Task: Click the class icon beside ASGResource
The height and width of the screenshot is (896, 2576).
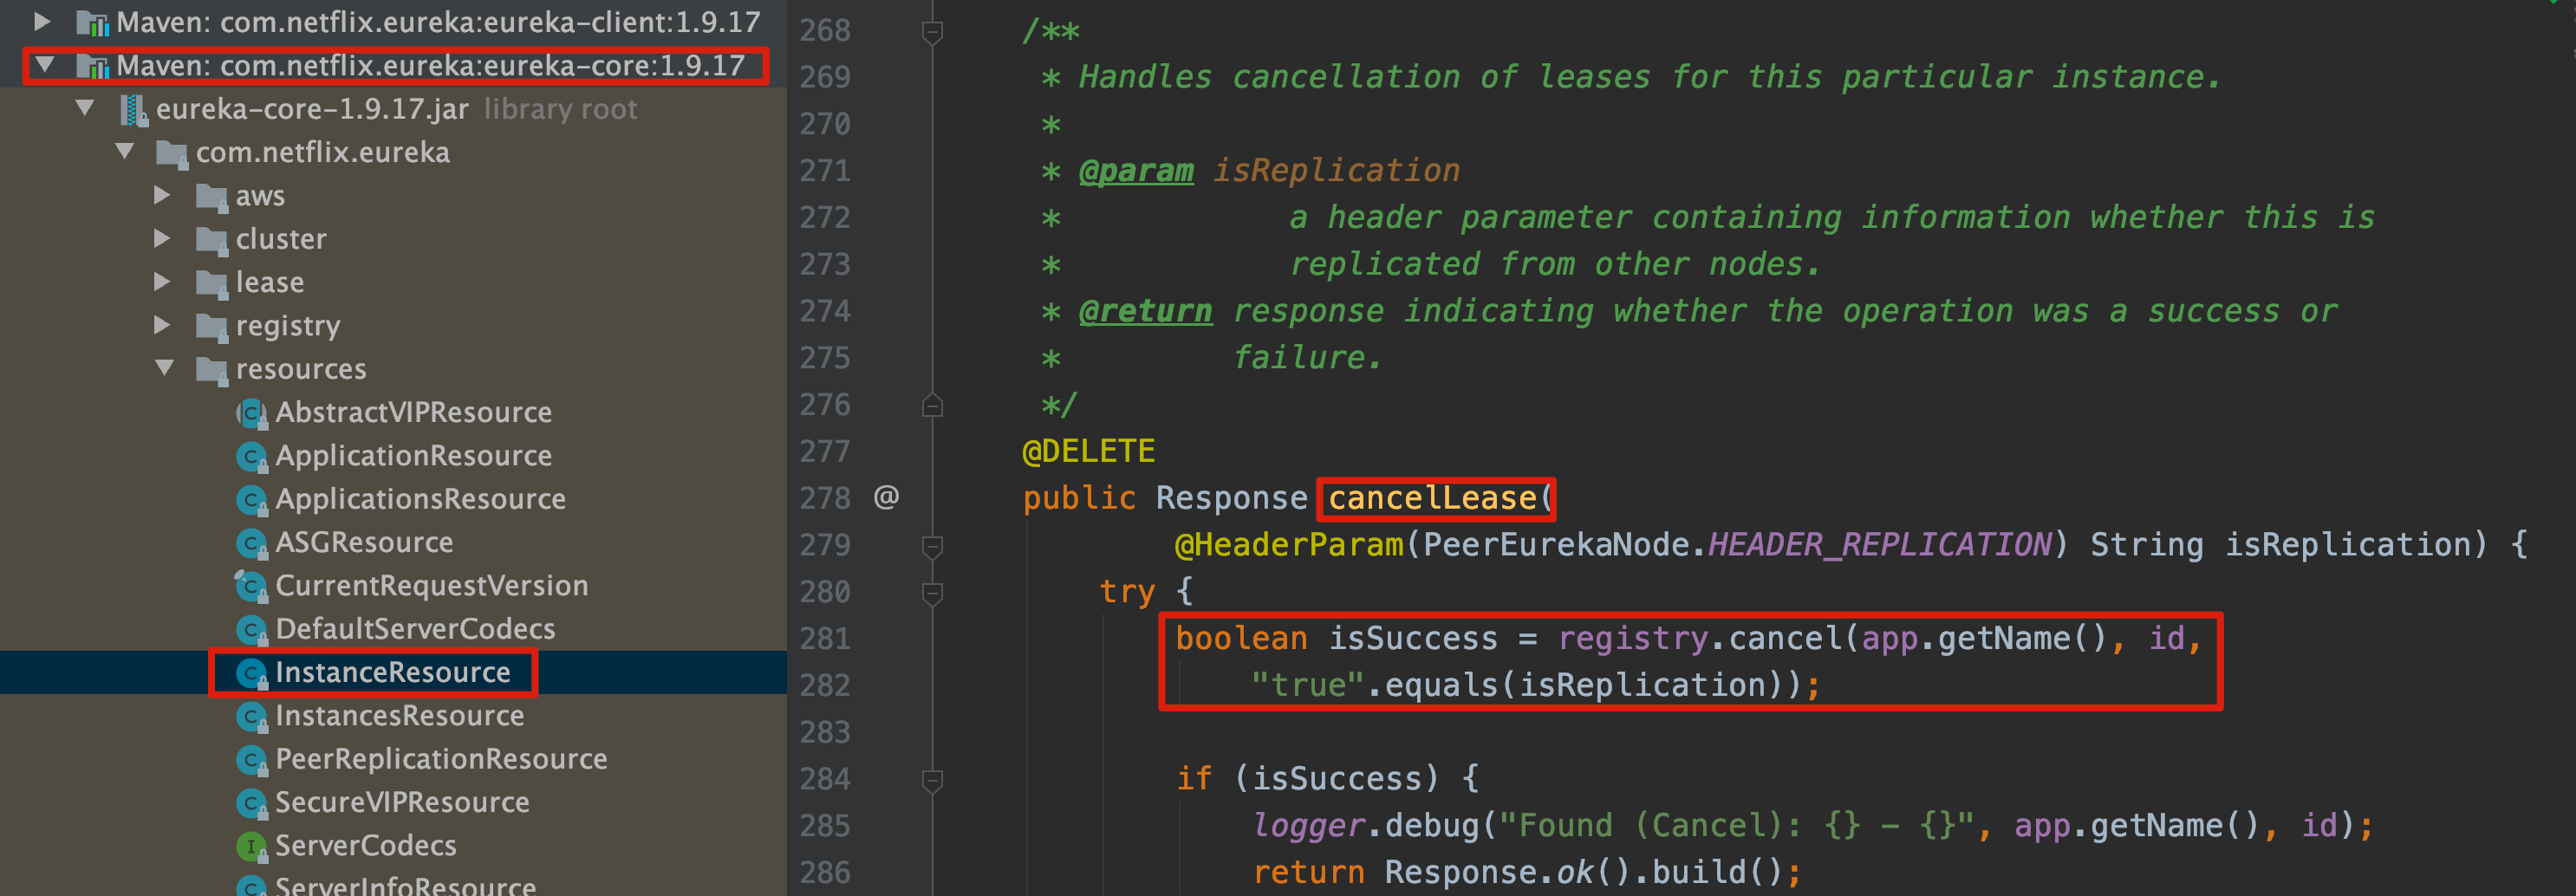Action: coord(251,542)
